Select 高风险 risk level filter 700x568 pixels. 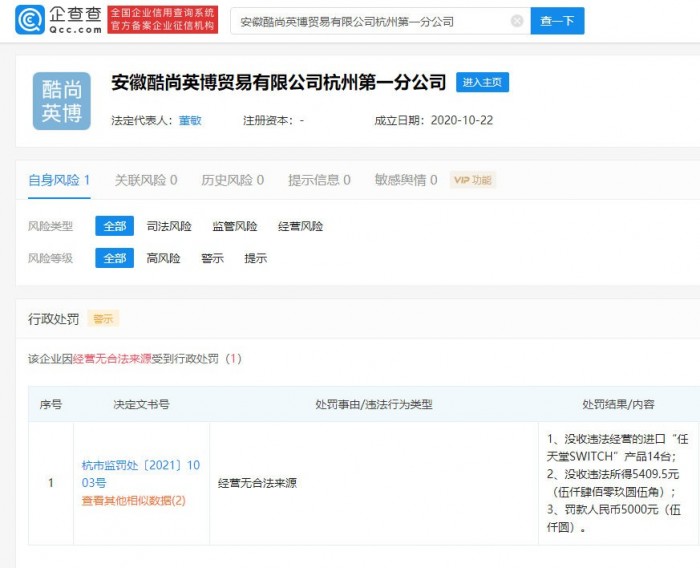[163, 258]
